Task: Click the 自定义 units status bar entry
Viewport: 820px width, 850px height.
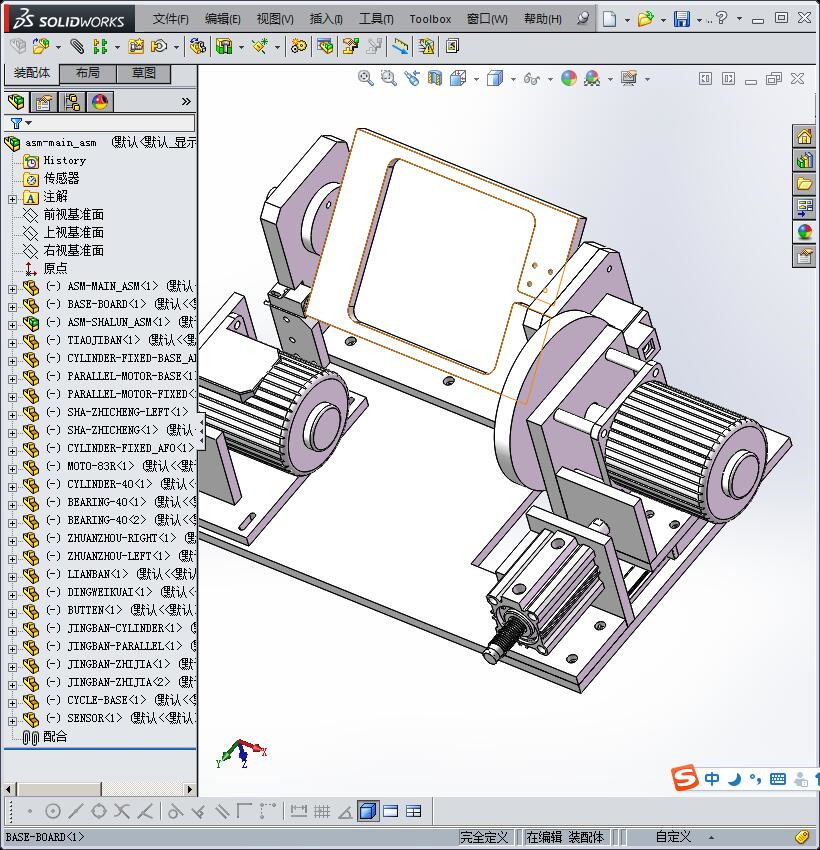Action: 674,837
